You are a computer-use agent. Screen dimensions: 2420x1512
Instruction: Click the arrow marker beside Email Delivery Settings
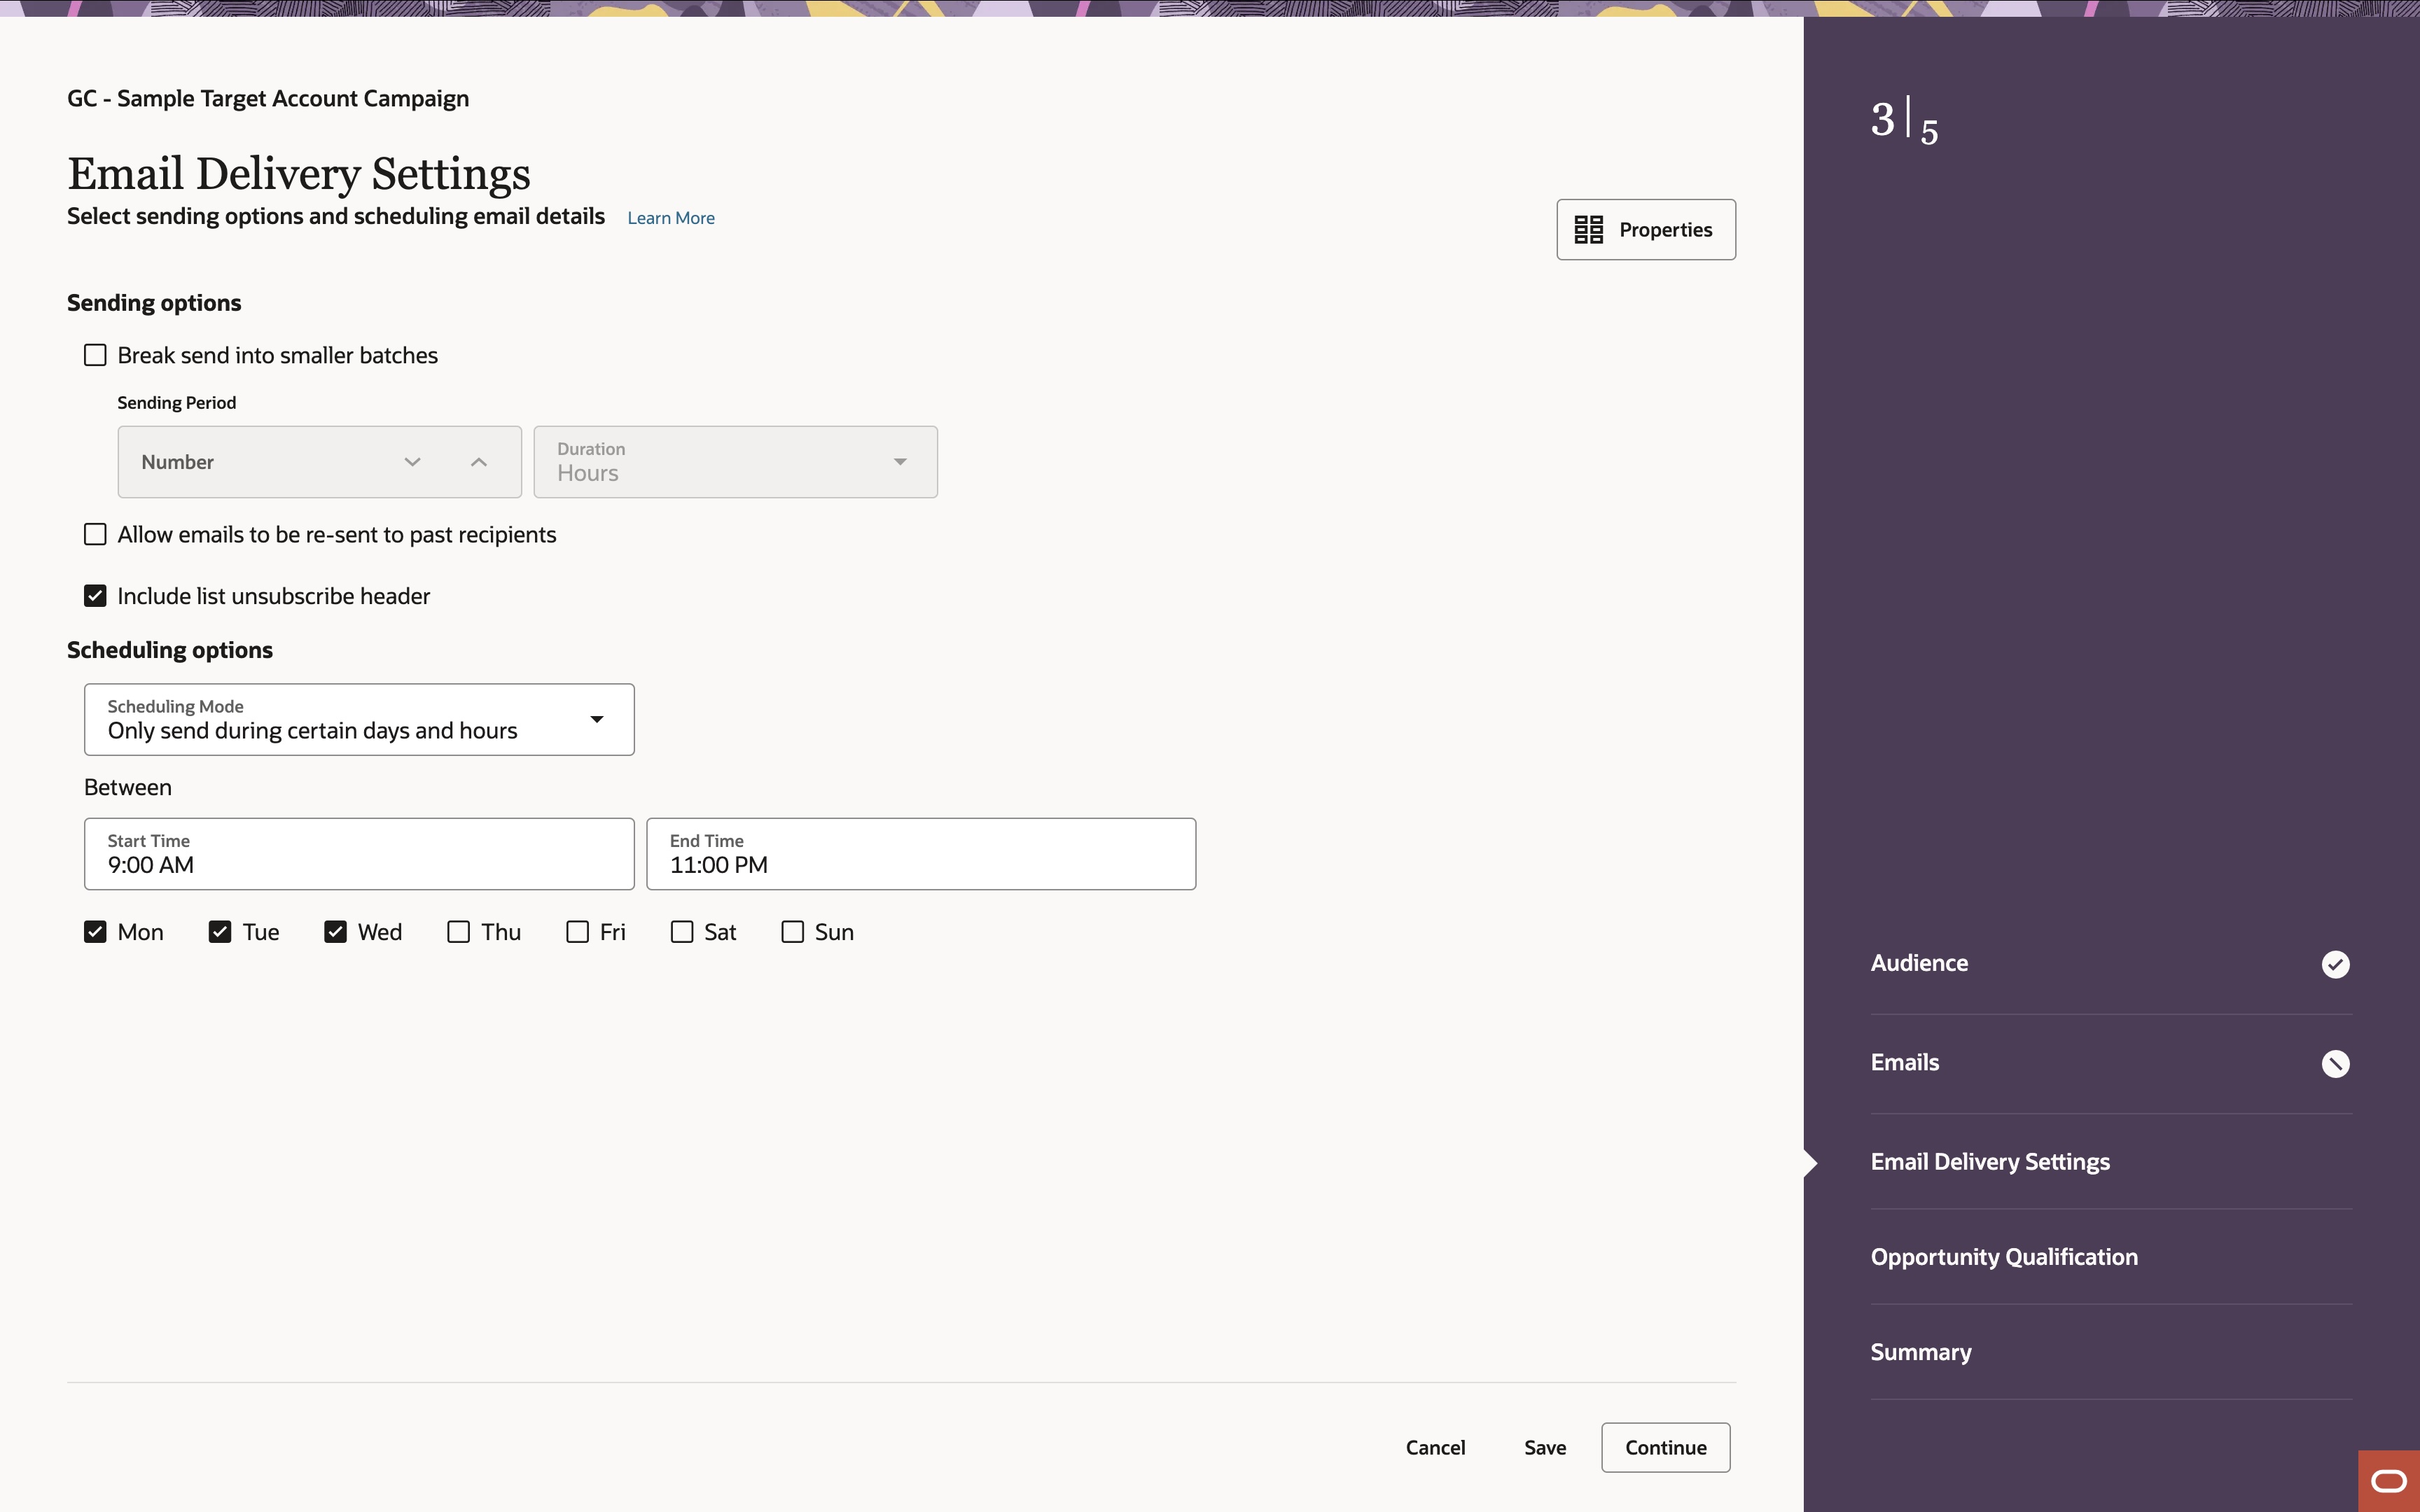(1811, 1161)
